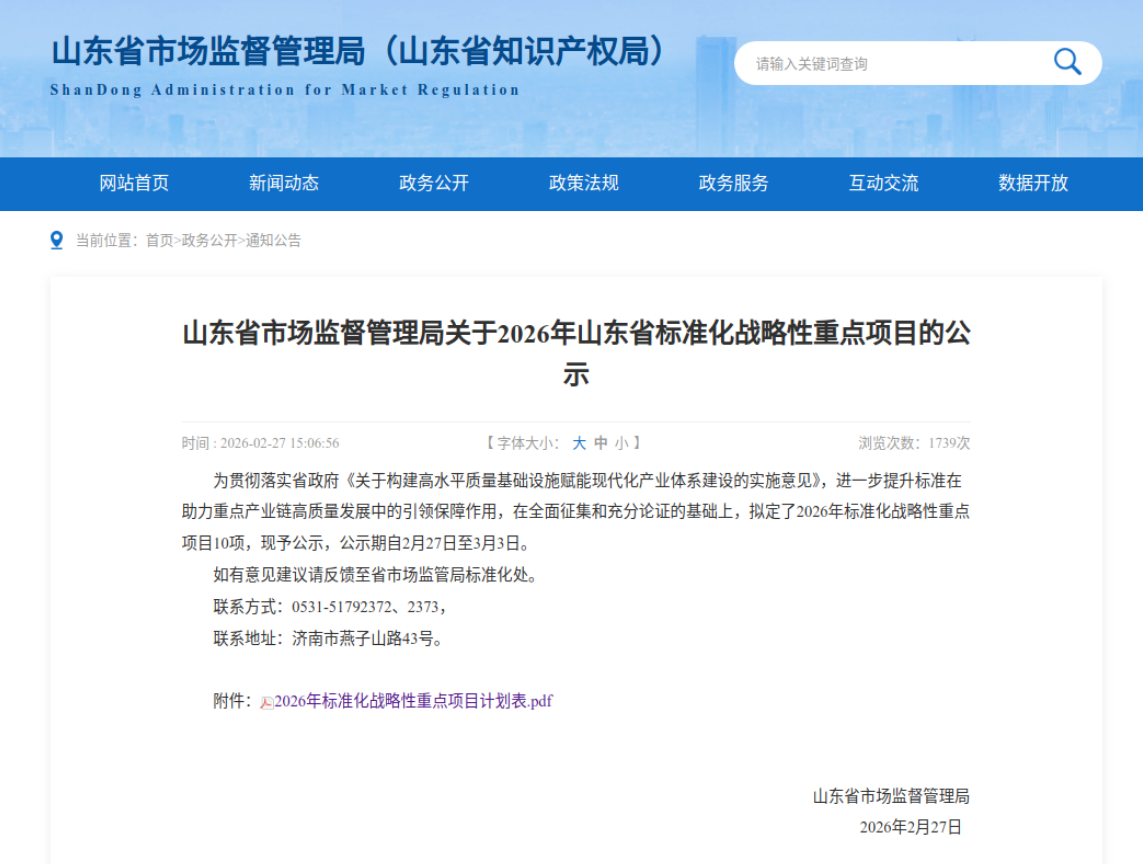1143x864 pixels.
Task: Select the 政务公开 menu tab
Action: click(x=434, y=183)
